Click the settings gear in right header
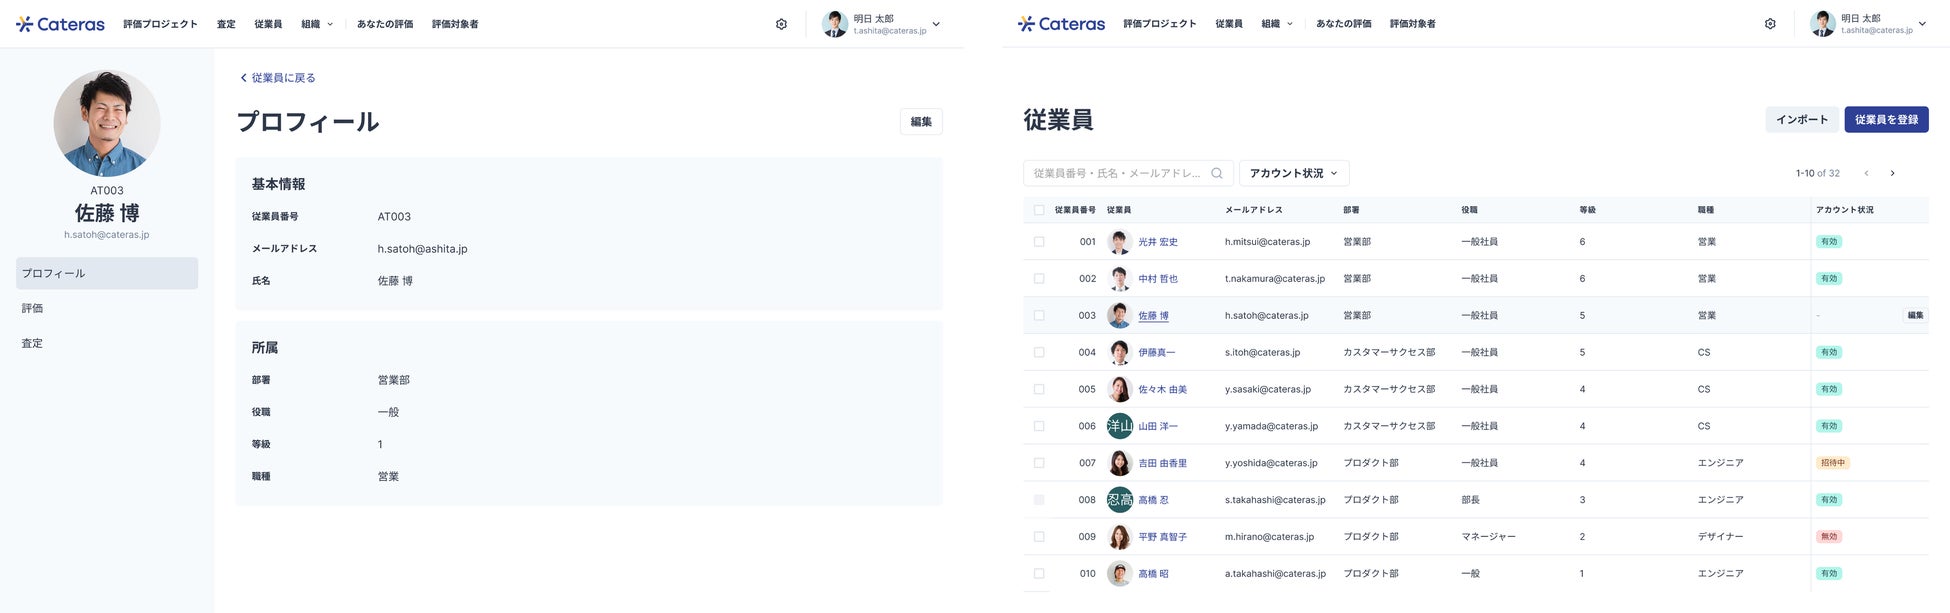The image size is (1950, 613). [x=1770, y=24]
